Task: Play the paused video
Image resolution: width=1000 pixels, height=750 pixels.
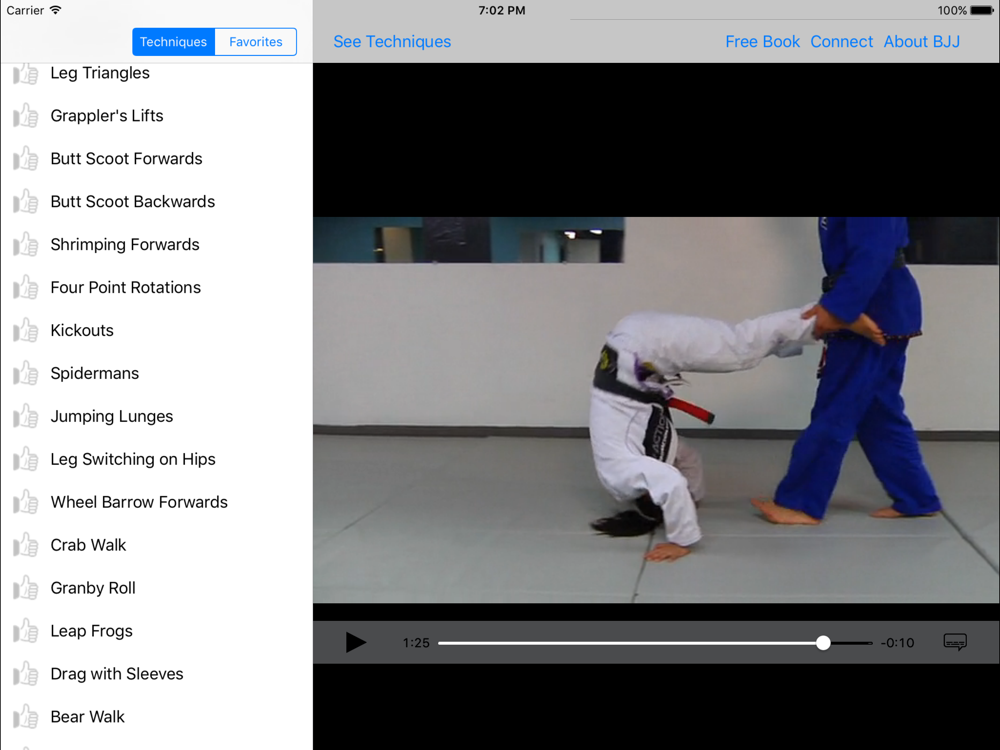Action: pyautogui.click(x=355, y=642)
